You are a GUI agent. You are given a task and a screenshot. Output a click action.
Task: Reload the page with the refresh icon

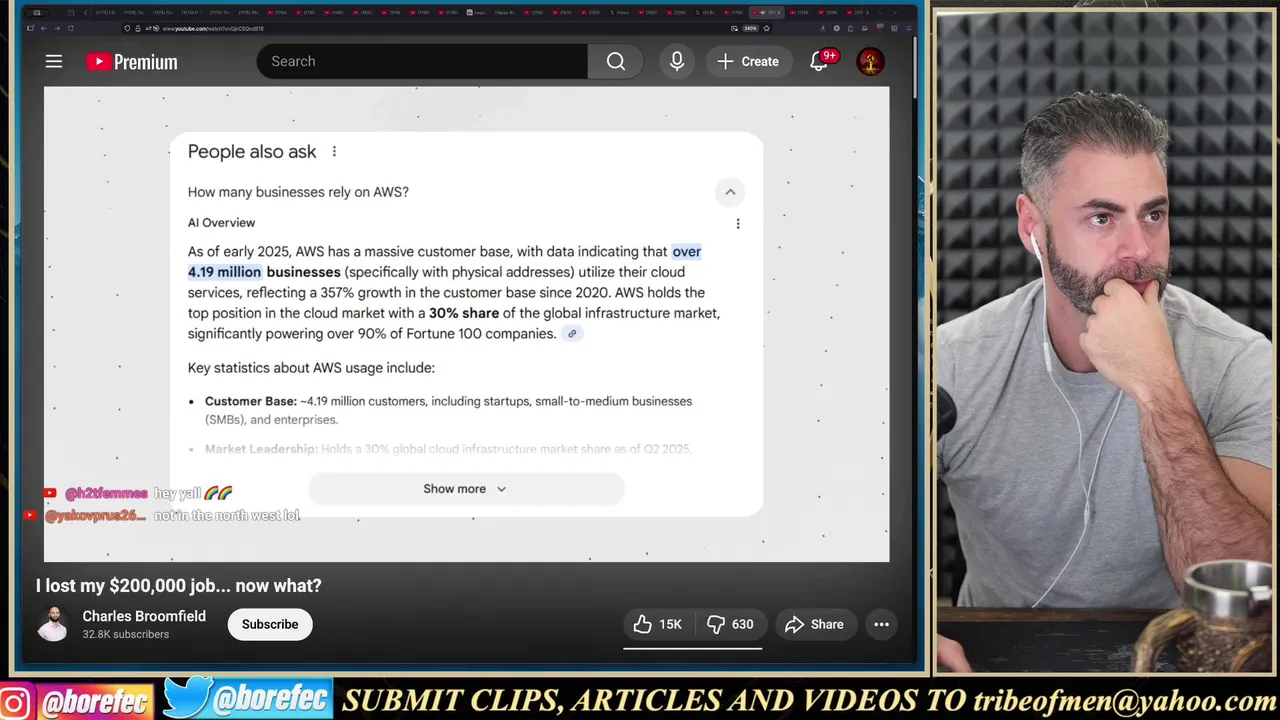[x=71, y=28]
